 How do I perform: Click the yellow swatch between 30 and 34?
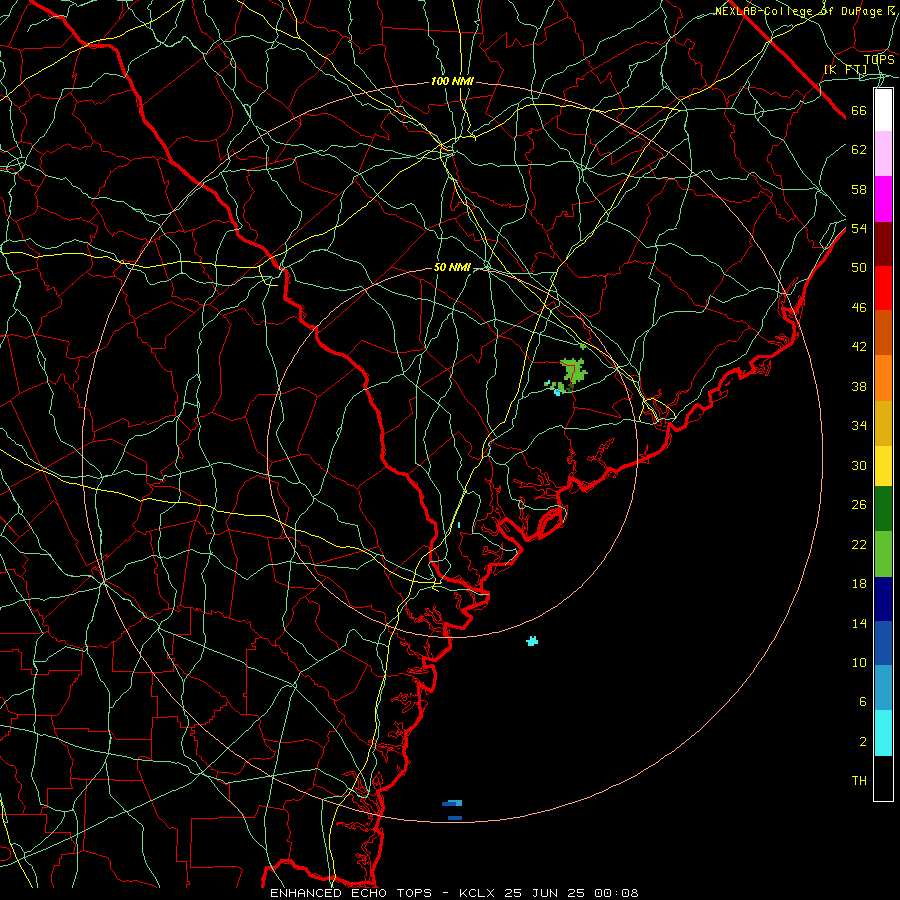click(x=883, y=466)
